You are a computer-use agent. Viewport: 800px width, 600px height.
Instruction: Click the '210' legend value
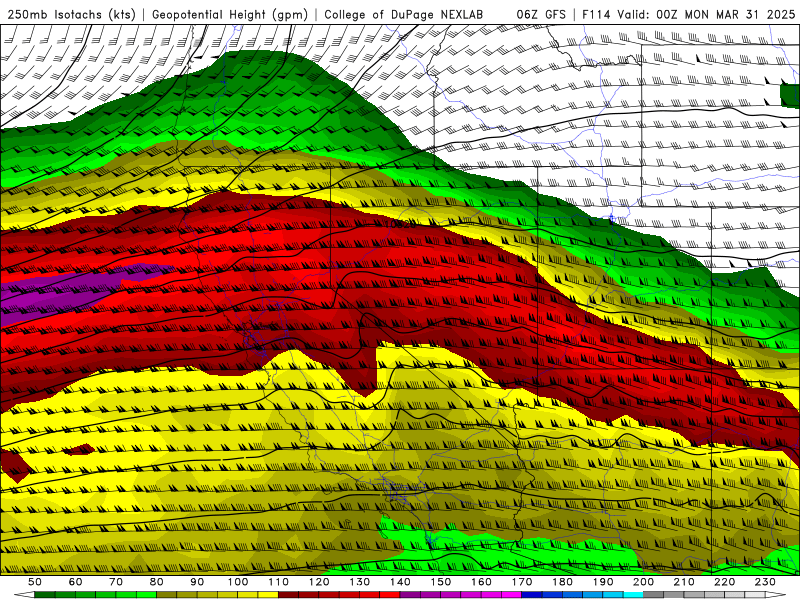[x=684, y=582]
